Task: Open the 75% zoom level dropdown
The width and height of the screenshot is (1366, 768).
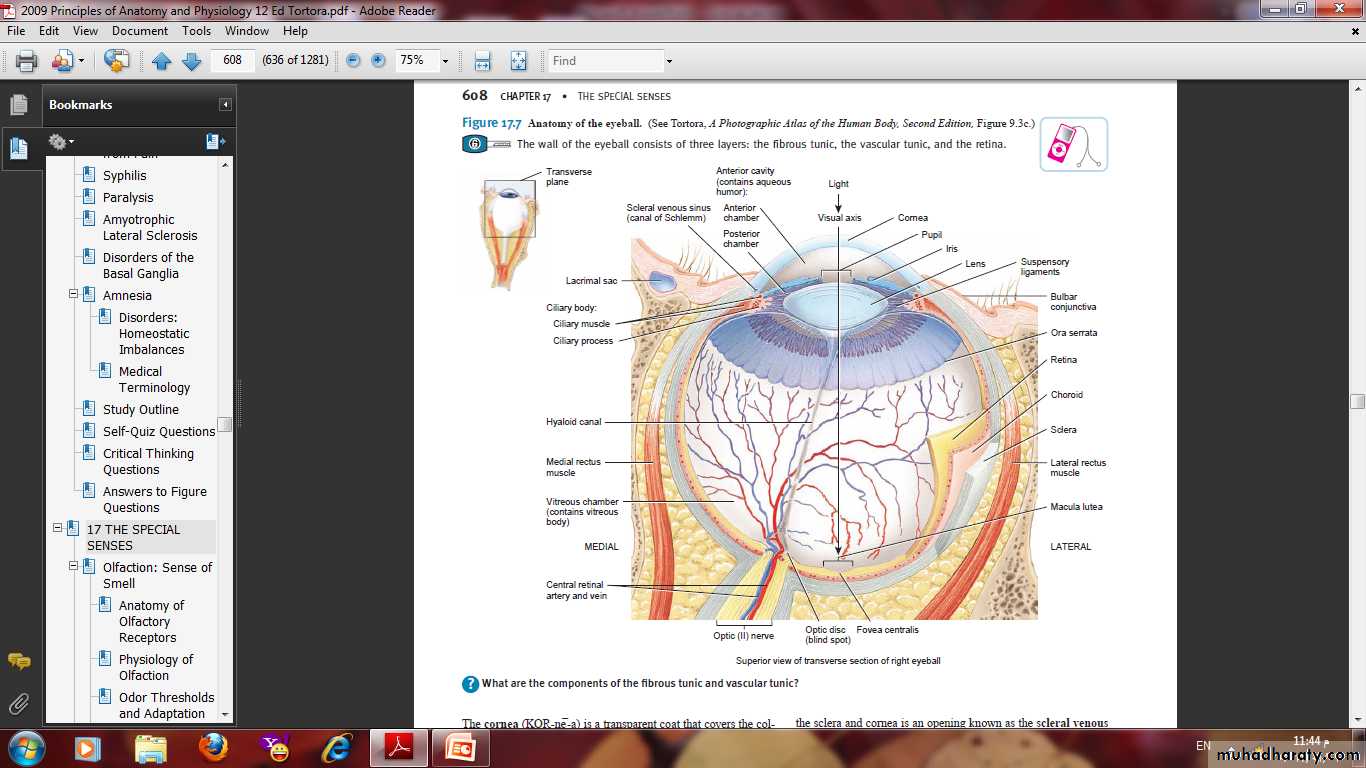Action: pos(445,61)
